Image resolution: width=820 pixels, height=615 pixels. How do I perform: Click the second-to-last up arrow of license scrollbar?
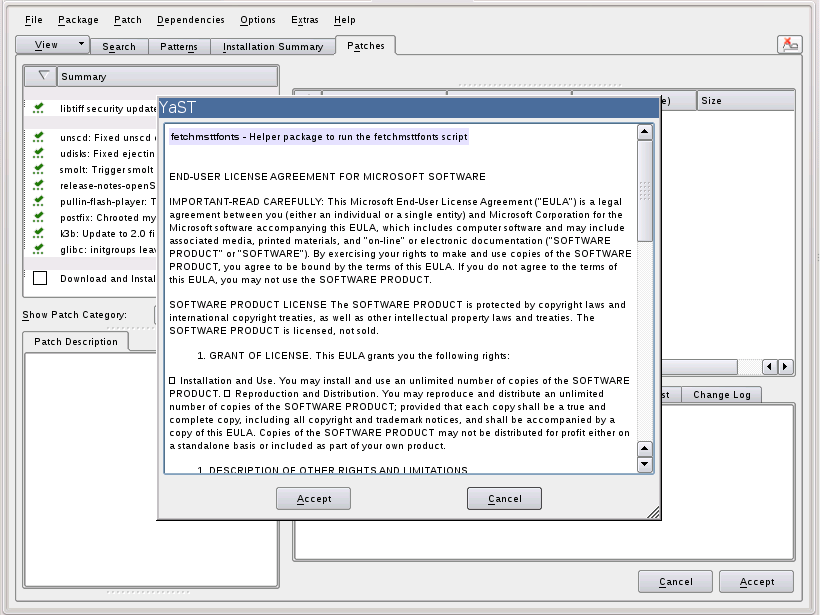tap(645, 449)
